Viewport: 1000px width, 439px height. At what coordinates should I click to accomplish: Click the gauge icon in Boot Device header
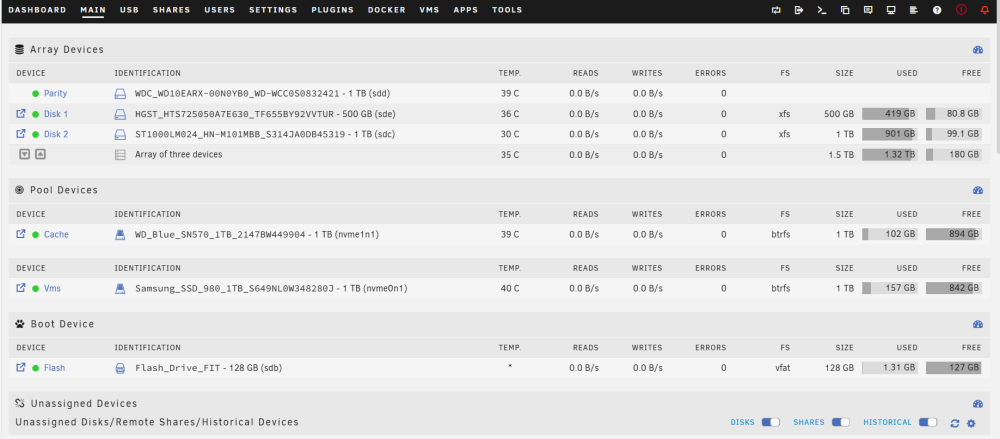click(x=978, y=324)
